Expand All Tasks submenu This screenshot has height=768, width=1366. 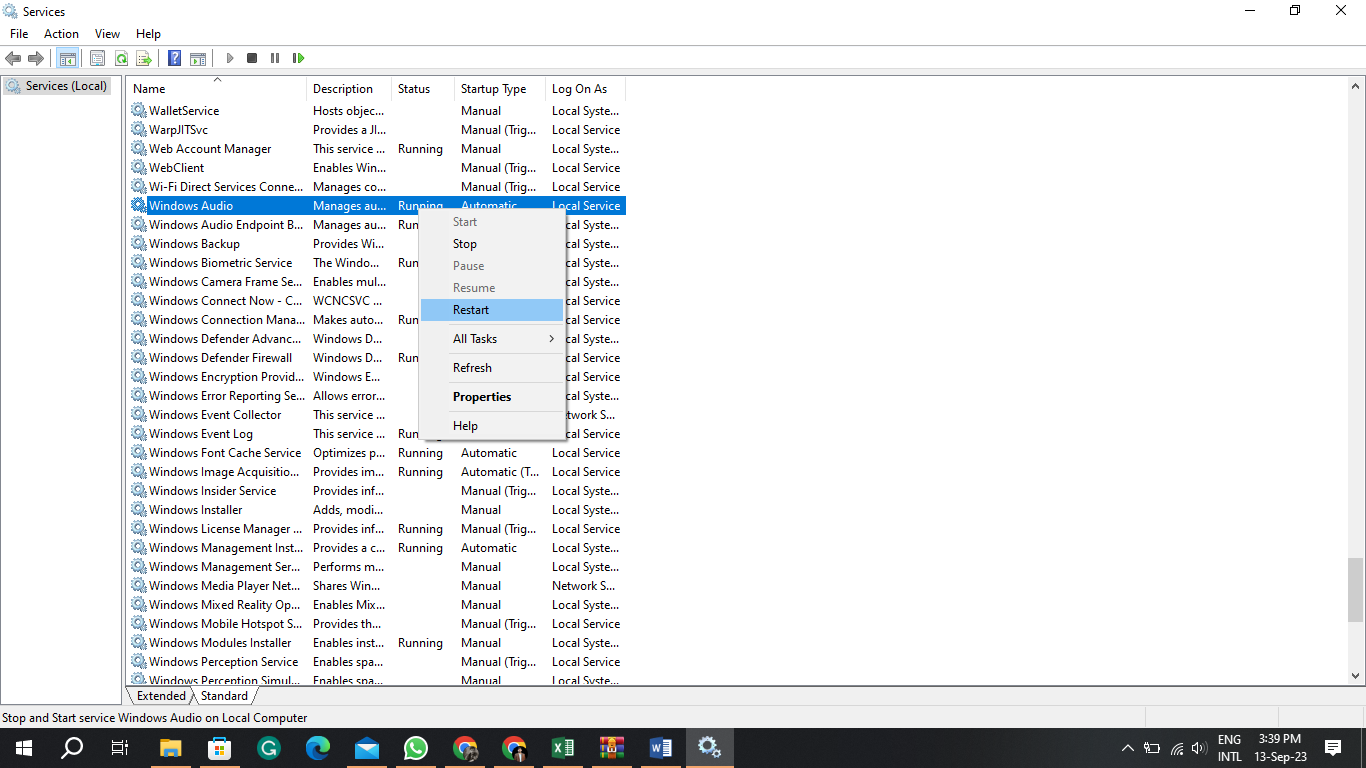click(492, 339)
